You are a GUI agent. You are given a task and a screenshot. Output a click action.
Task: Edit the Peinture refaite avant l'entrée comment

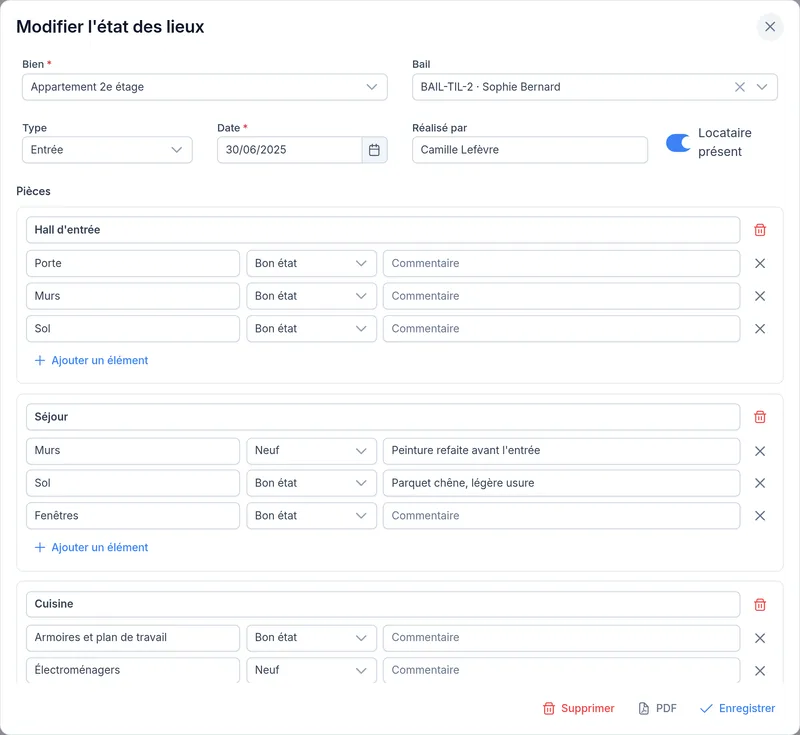561,450
